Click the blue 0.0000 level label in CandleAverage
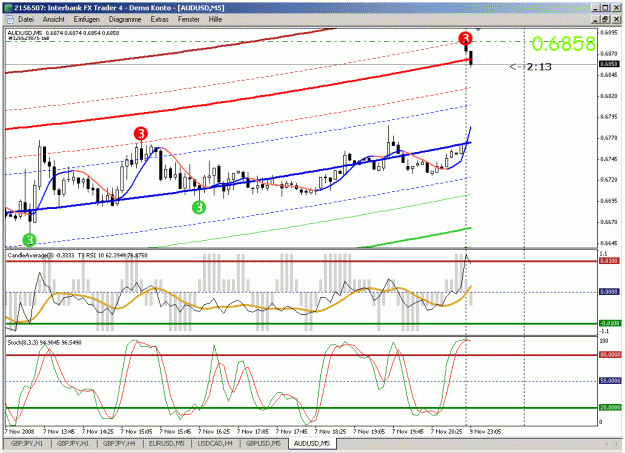This screenshot has height=453, width=625. coord(609,292)
